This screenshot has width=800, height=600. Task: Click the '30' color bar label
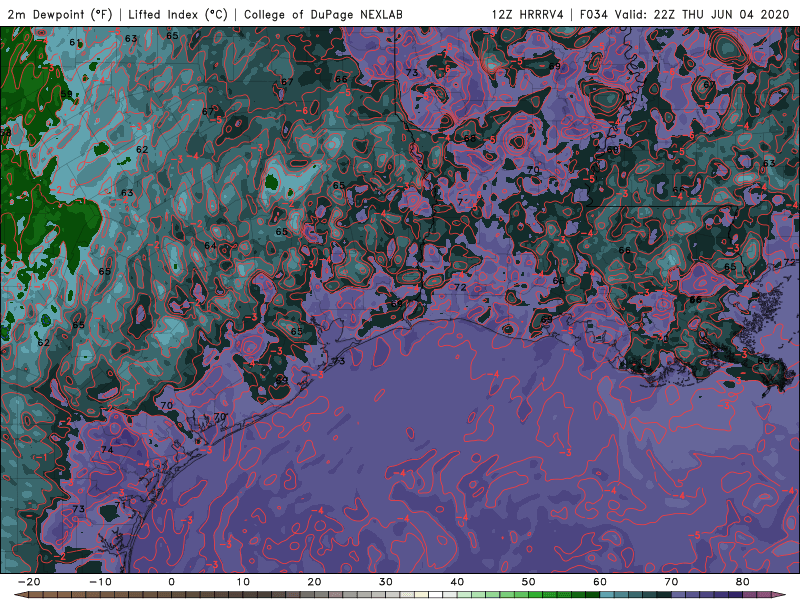(x=386, y=582)
